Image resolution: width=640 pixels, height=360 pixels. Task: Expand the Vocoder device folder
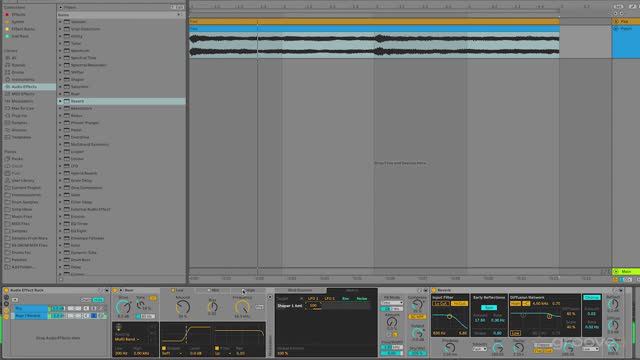coord(60,22)
